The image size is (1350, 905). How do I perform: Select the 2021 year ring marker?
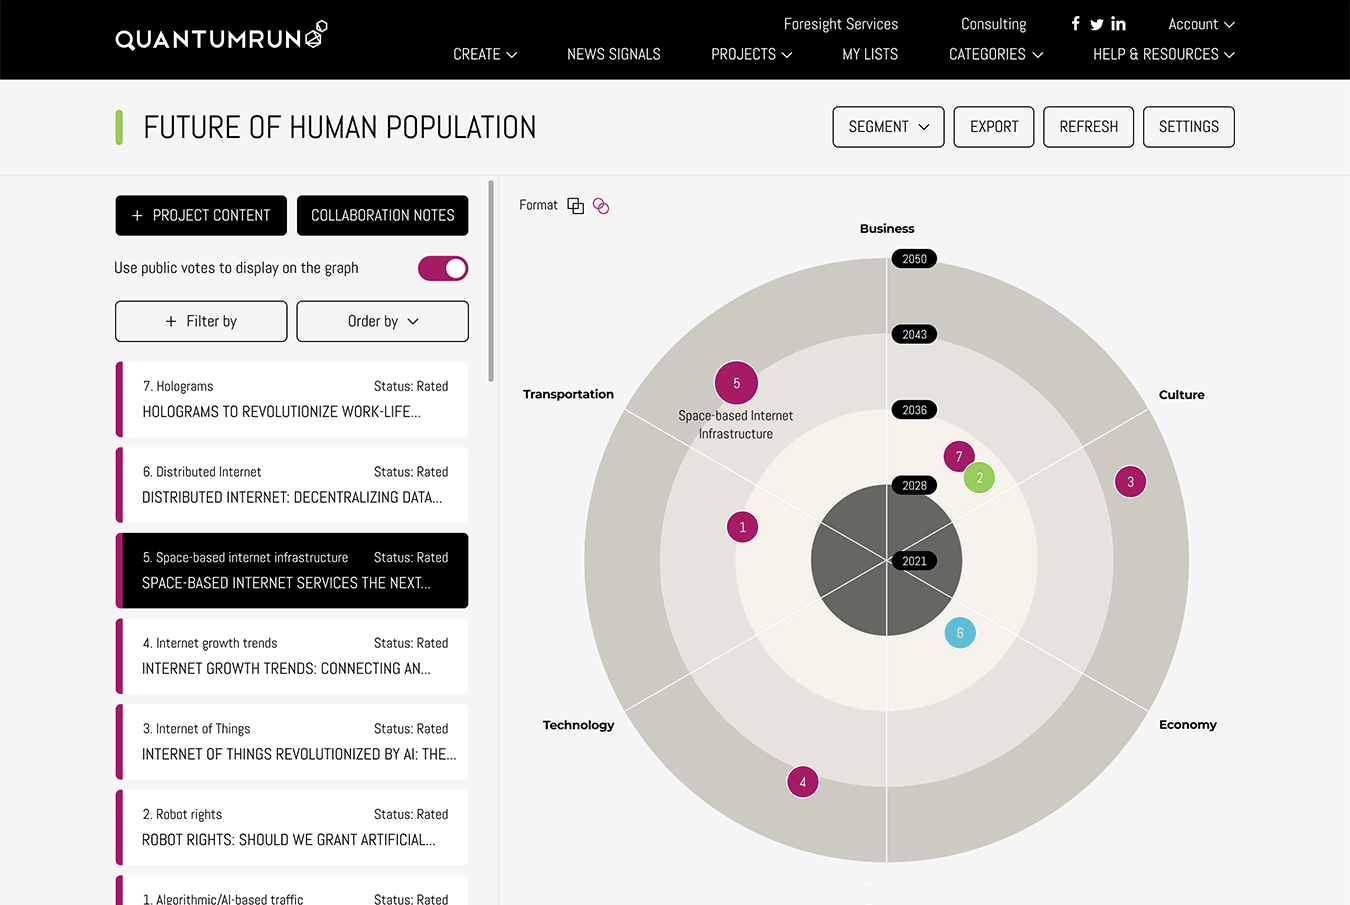coord(914,561)
